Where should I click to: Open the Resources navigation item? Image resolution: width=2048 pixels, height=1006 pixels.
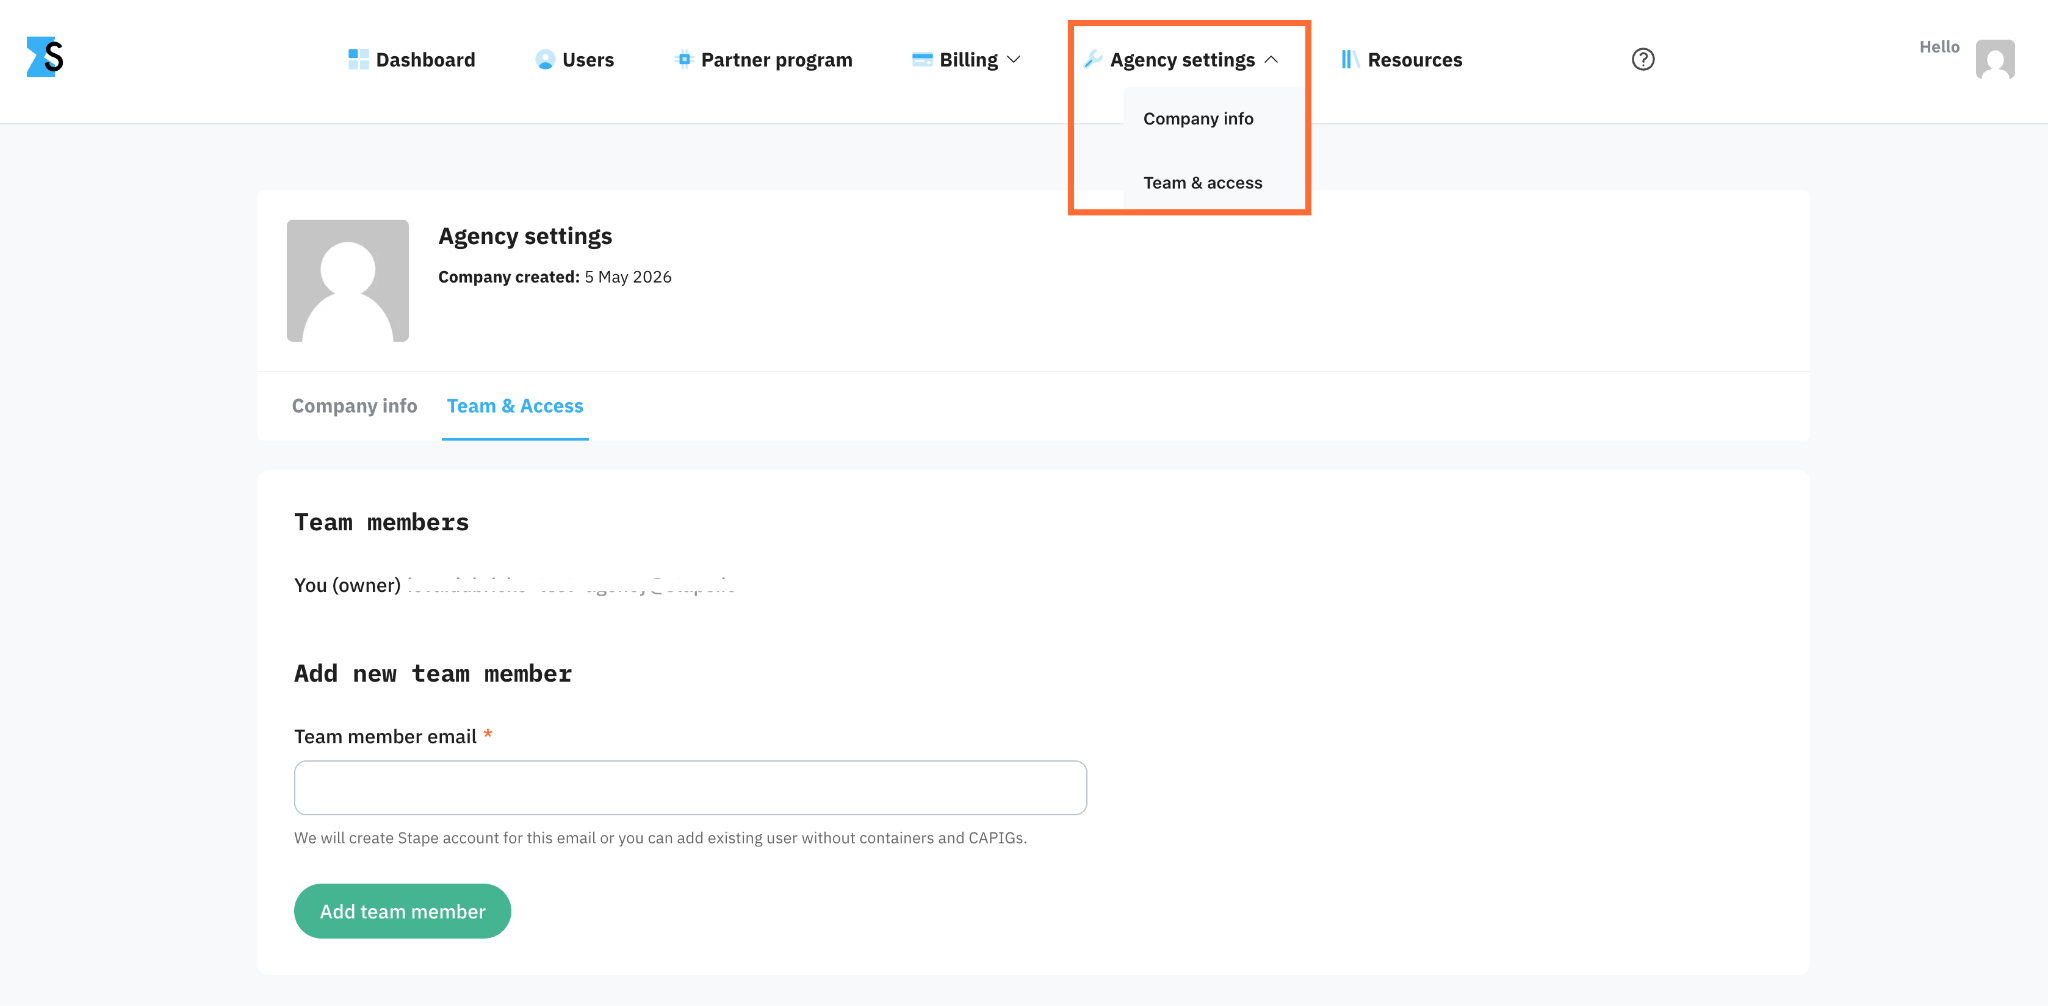click(x=1402, y=59)
